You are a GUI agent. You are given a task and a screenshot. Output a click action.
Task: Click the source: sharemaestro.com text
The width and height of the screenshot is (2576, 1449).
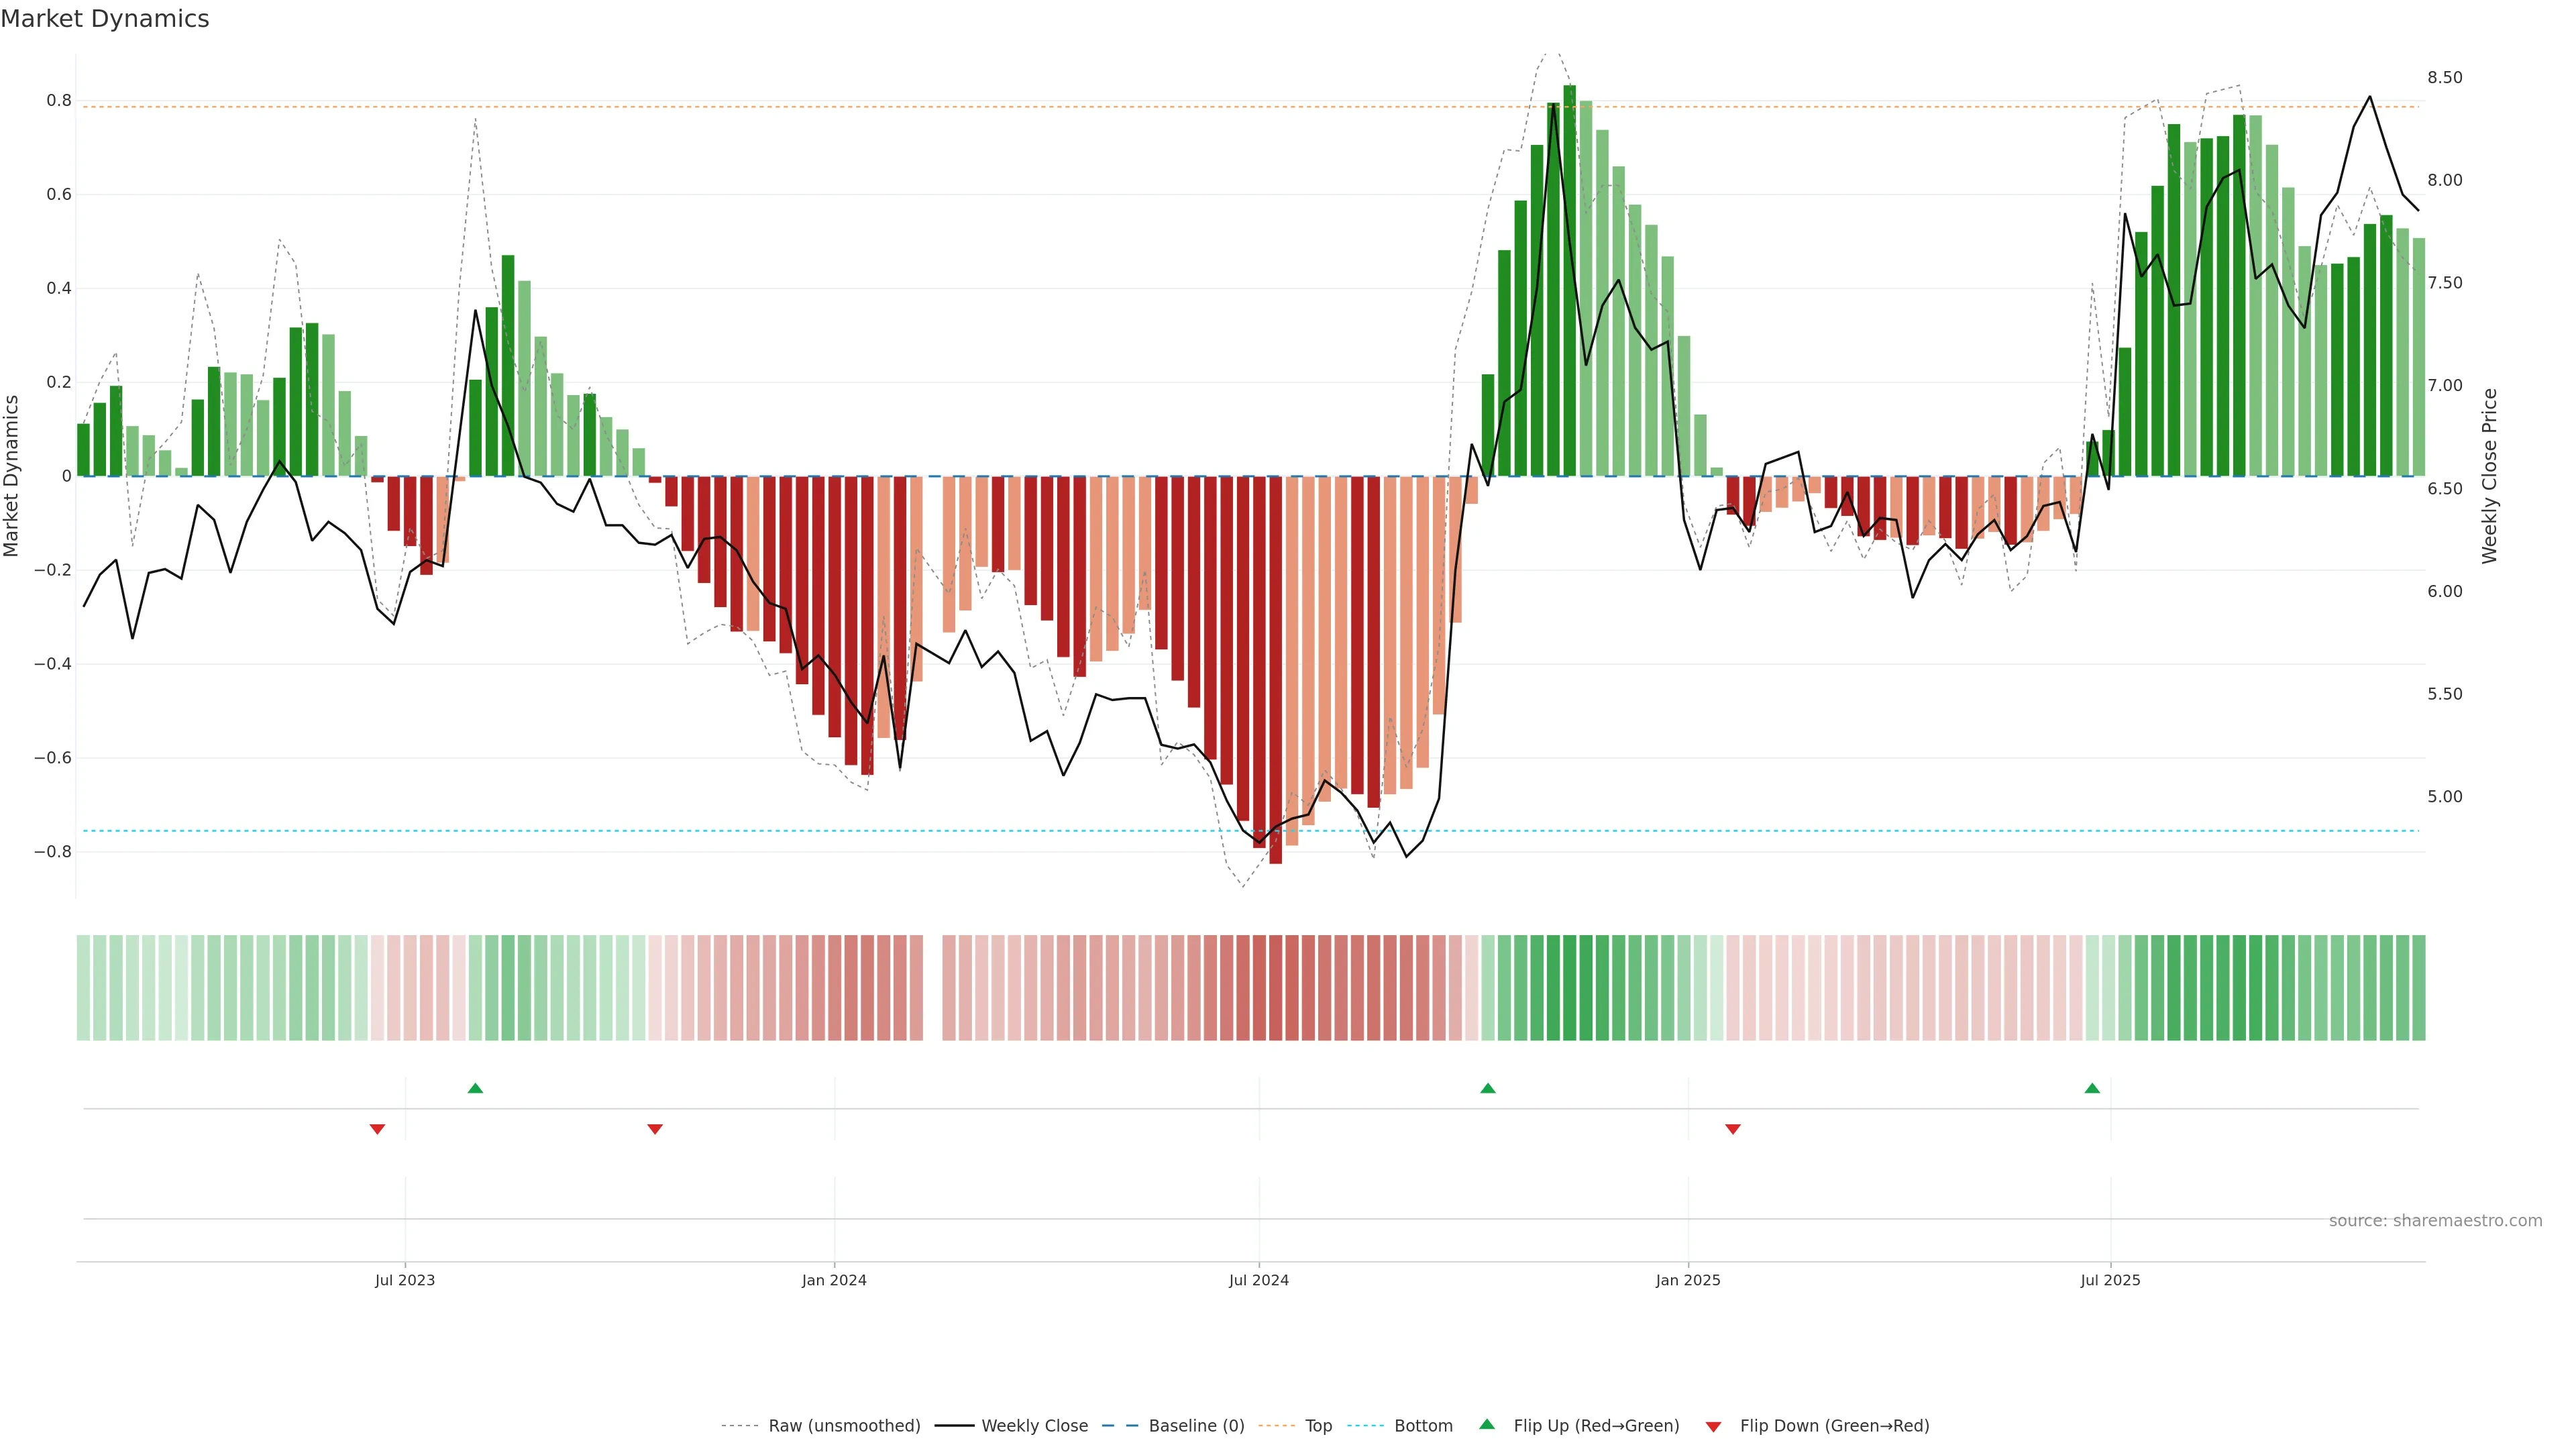point(2435,1221)
